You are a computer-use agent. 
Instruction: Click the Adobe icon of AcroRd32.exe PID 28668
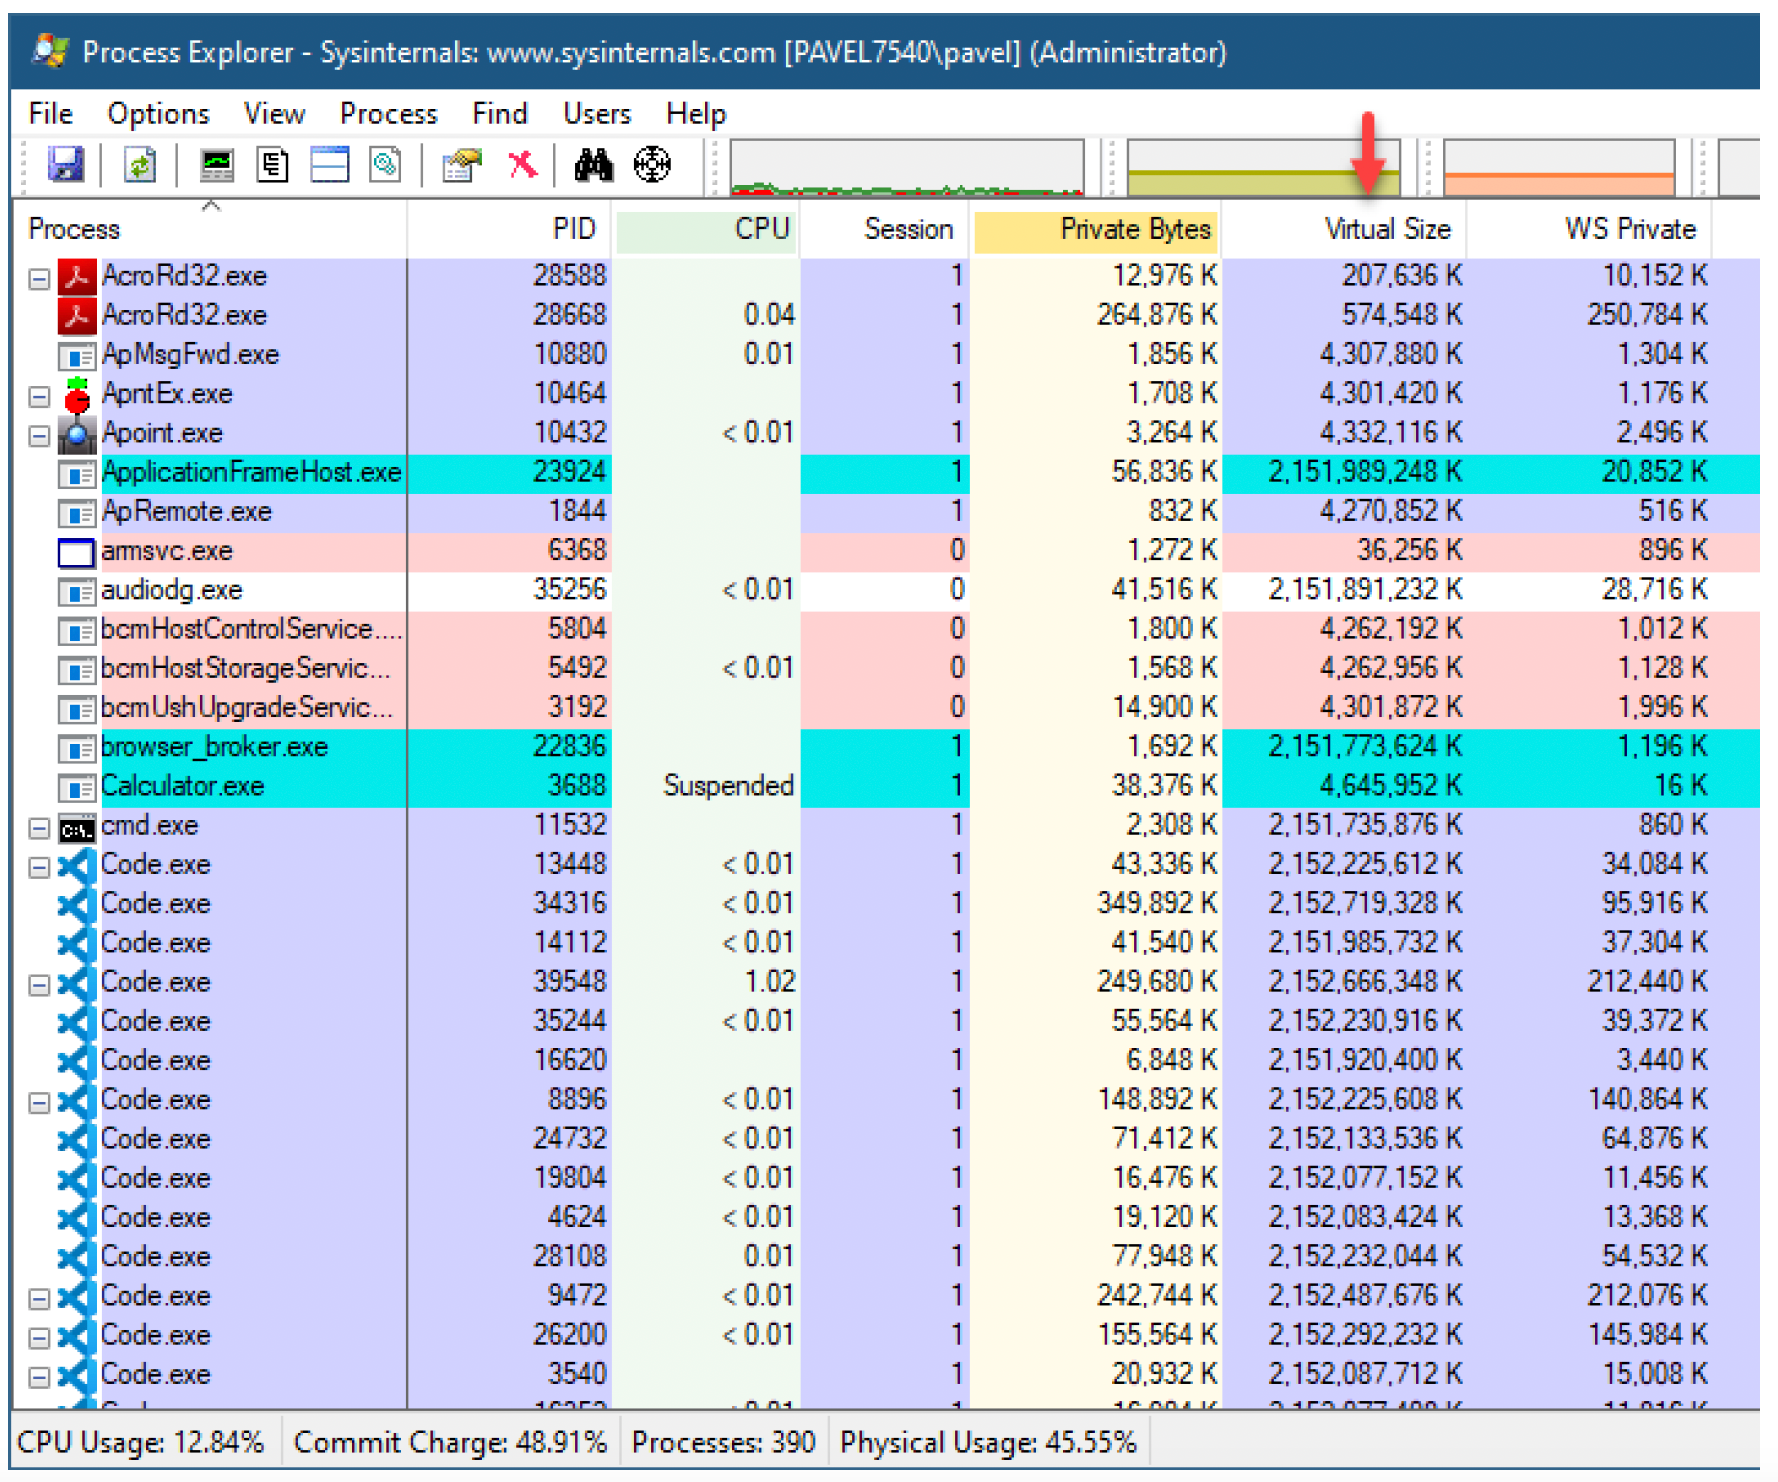pyautogui.click(x=77, y=315)
